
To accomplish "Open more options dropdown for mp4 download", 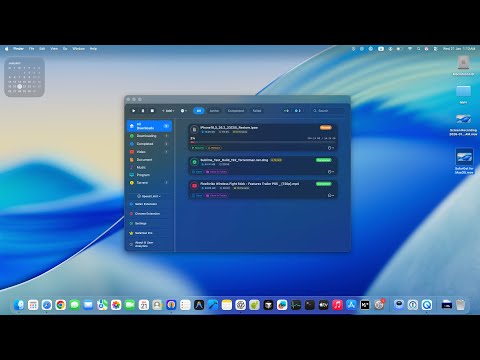I will pos(331,195).
